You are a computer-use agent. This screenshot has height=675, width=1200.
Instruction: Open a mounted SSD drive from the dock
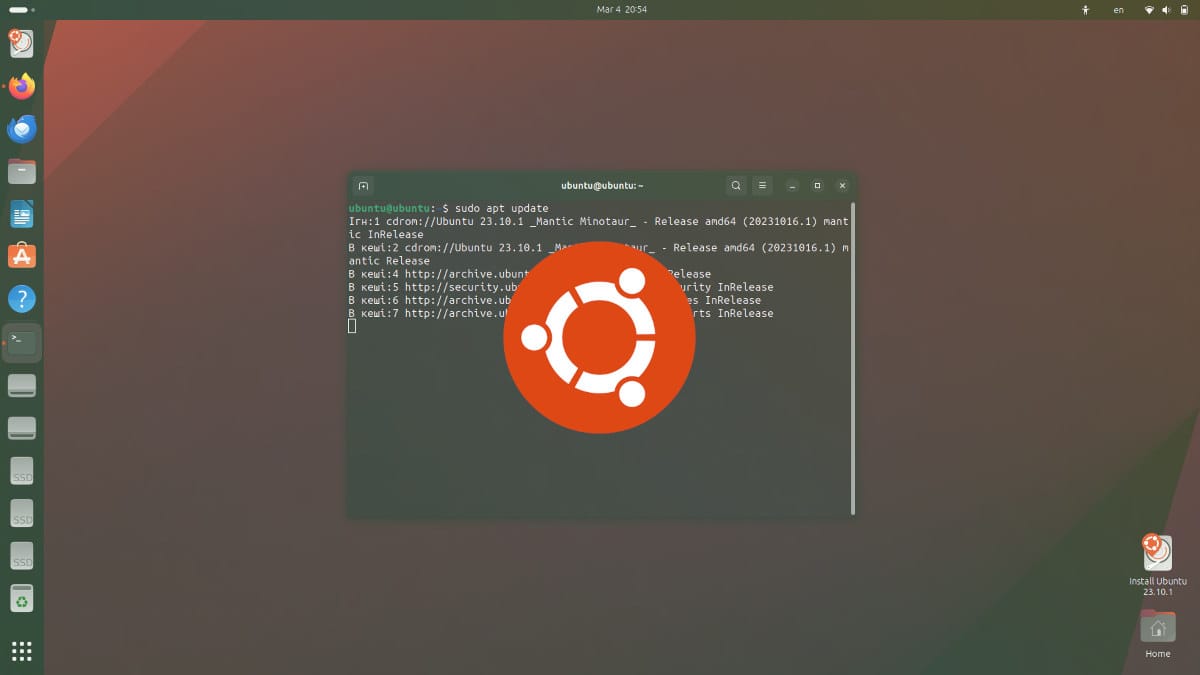22,470
